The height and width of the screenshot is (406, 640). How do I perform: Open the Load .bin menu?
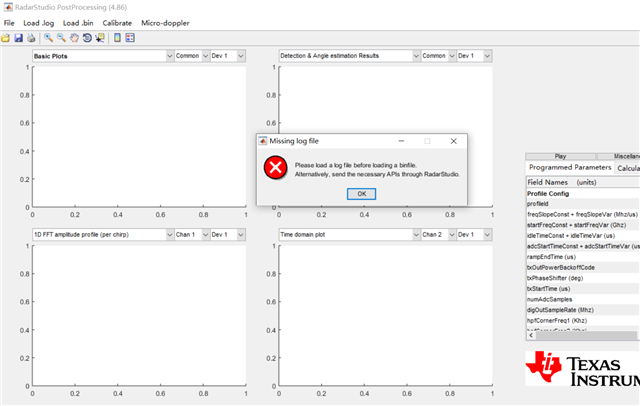pyautogui.click(x=78, y=23)
